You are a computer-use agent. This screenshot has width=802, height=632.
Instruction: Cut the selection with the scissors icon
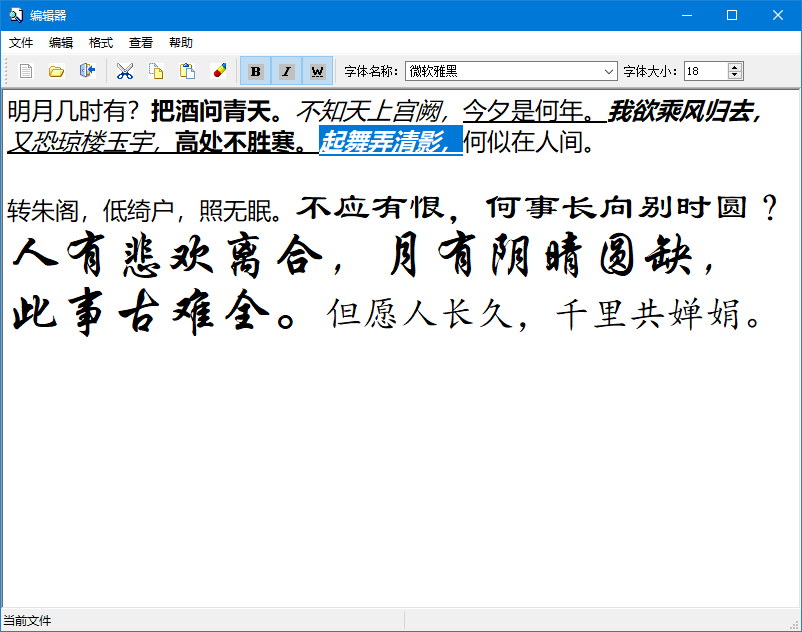click(124, 71)
